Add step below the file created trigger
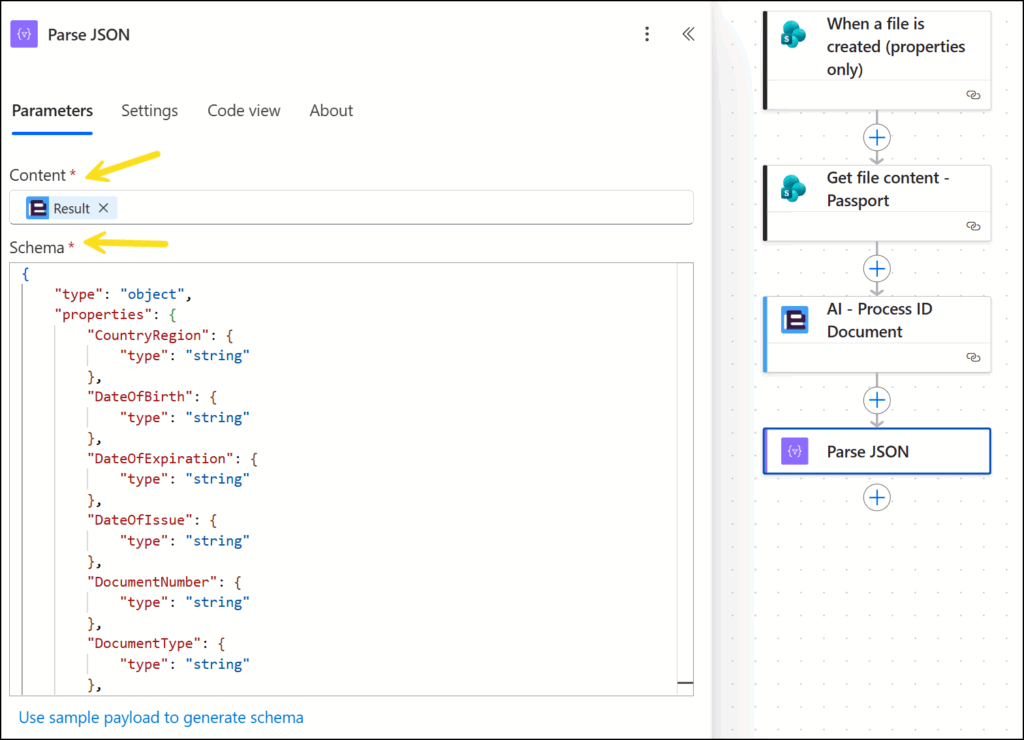1024x740 pixels. coord(877,137)
